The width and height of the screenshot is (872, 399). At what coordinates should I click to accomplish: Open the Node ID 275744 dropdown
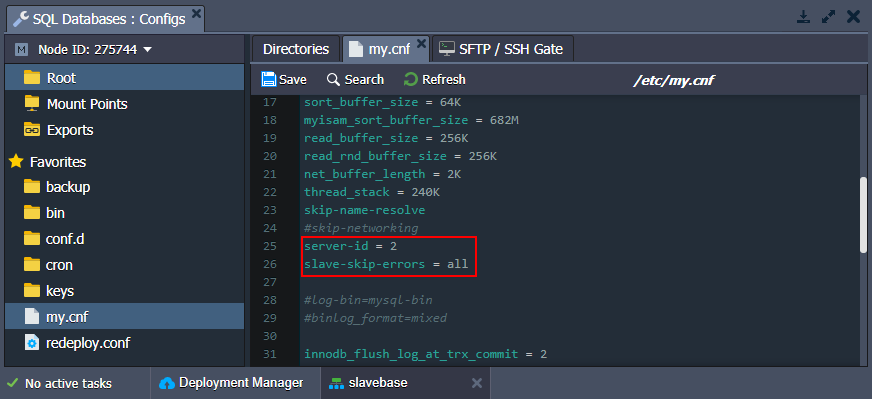point(95,50)
